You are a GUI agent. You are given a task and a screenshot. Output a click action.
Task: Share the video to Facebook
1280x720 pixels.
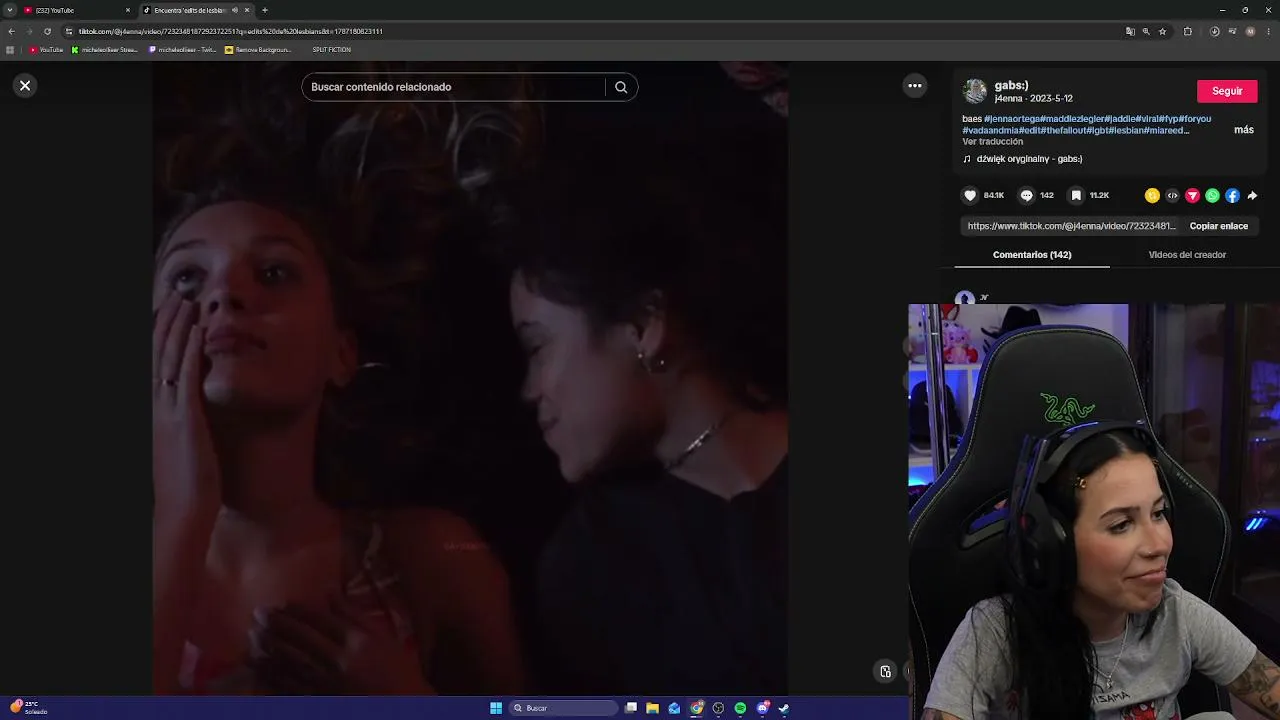click(1232, 196)
